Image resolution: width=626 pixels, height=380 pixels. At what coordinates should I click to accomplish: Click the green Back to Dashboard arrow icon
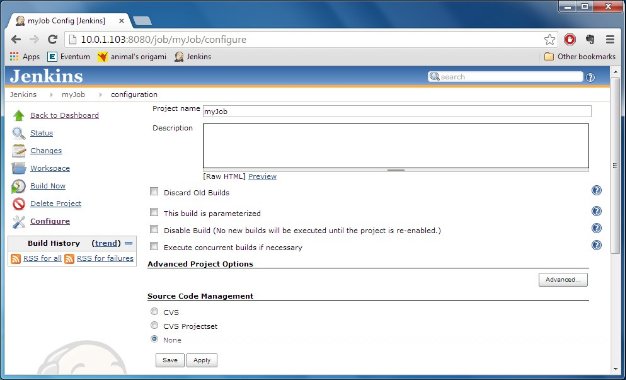[x=19, y=115]
